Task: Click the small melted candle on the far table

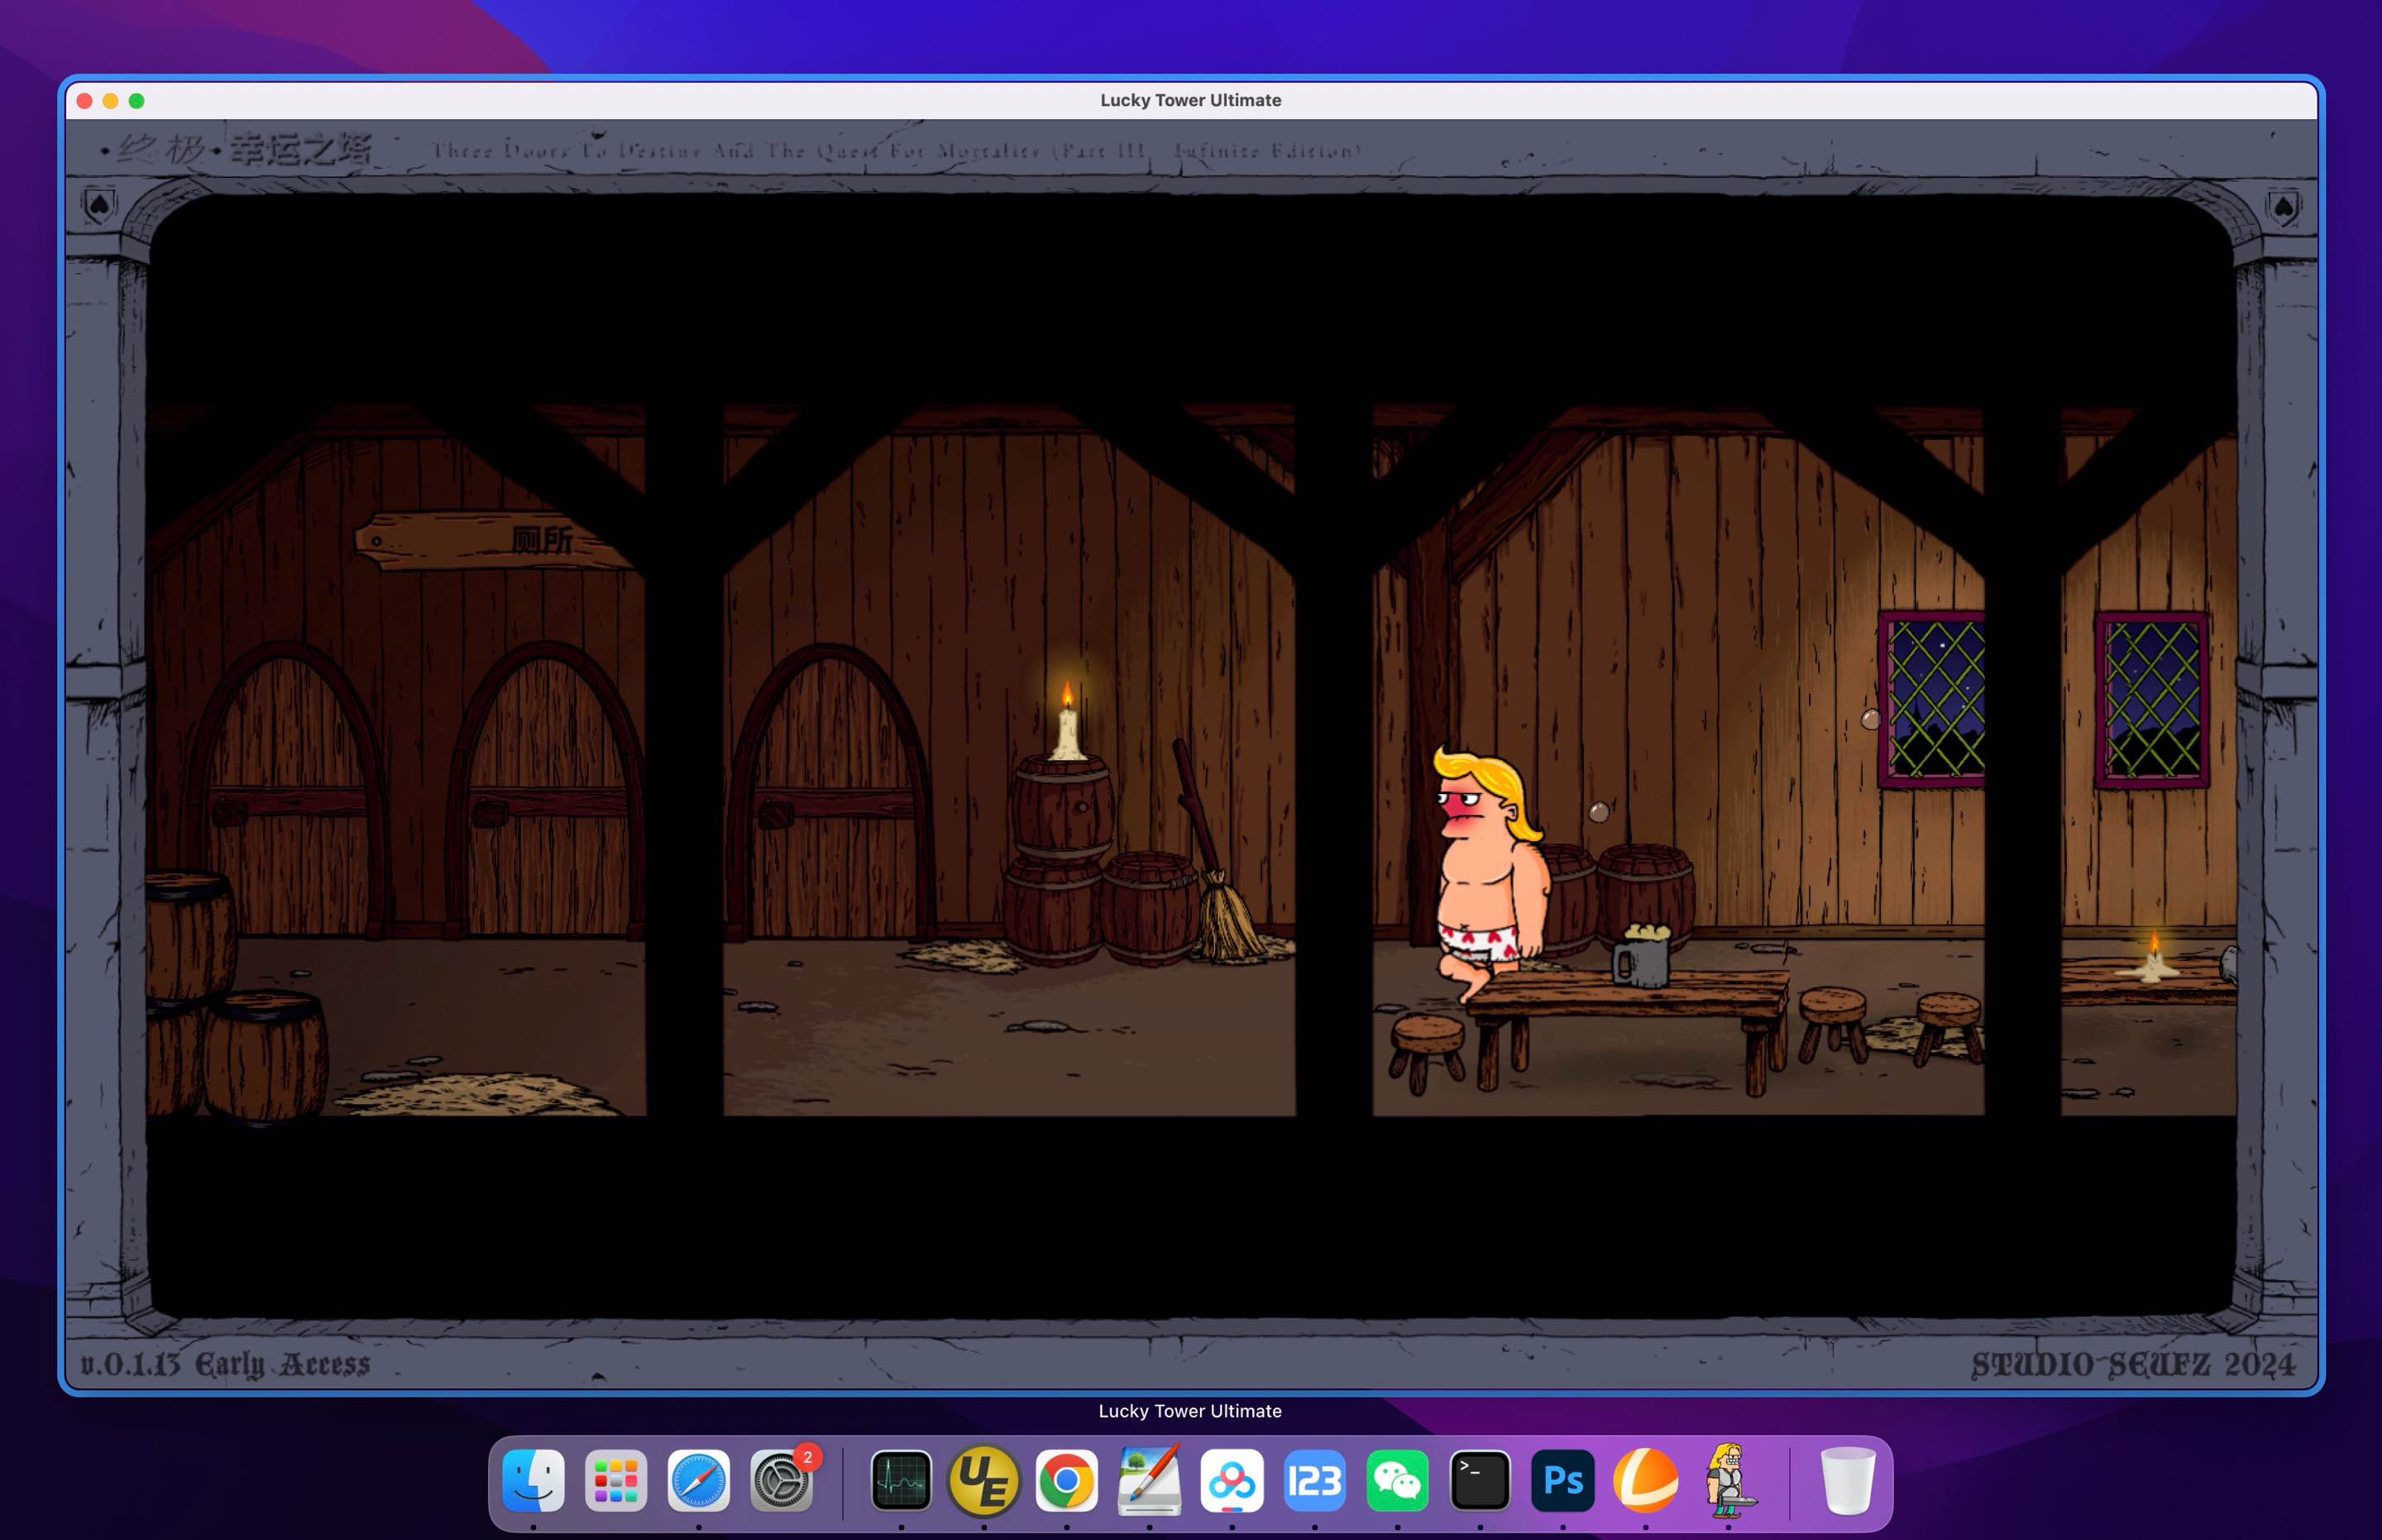Action: pyautogui.click(x=2153, y=958)
